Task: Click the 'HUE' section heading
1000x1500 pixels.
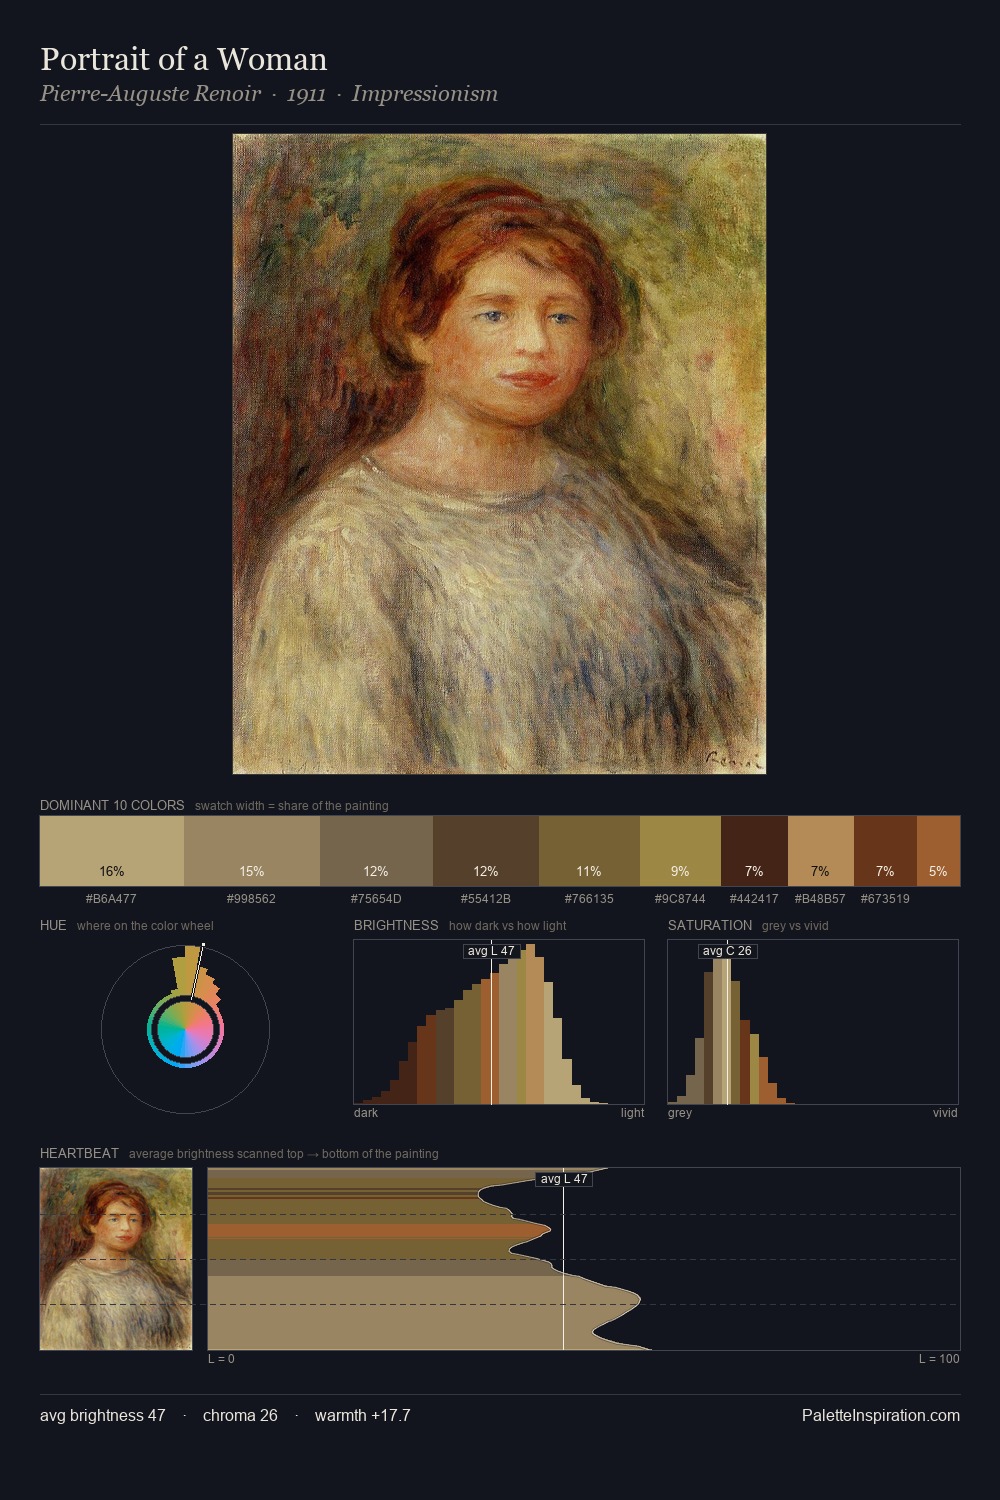Action: 53,925
